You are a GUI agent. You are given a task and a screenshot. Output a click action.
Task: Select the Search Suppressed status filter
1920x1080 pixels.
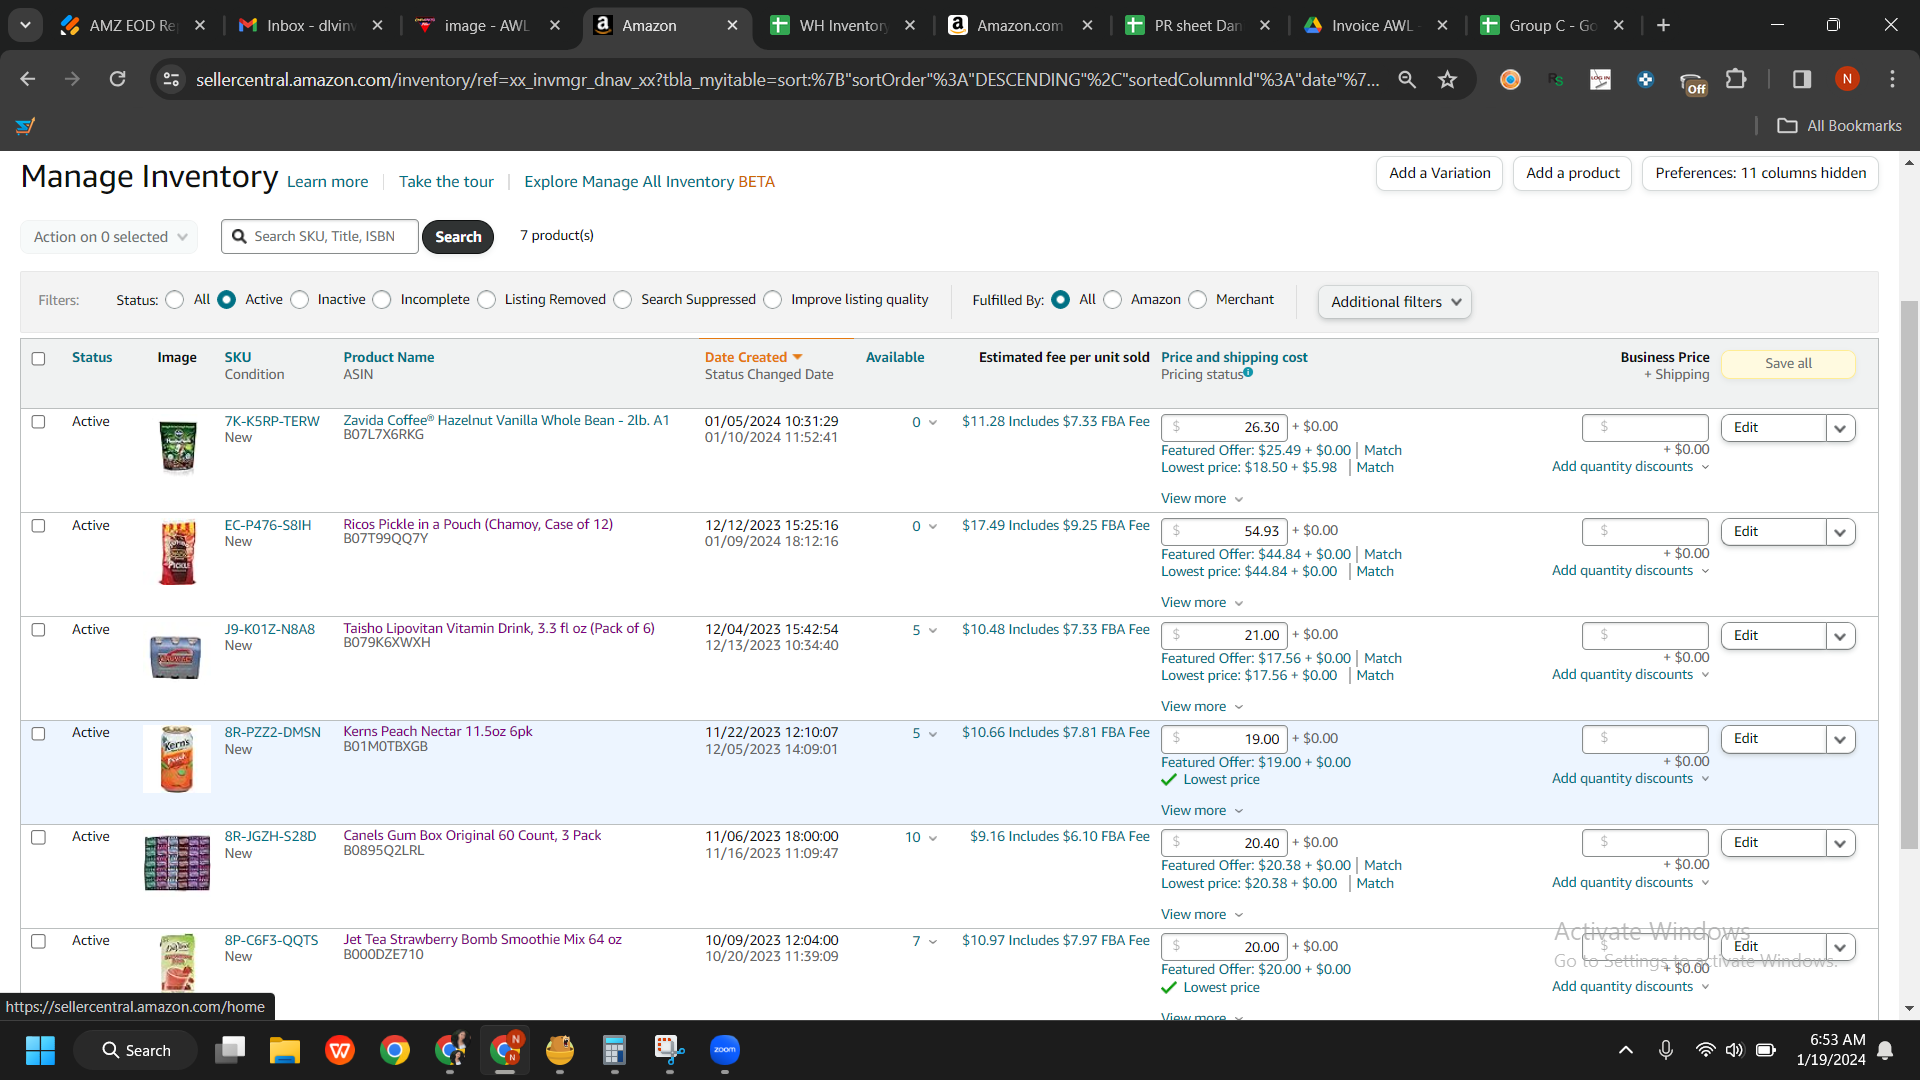(623, 300)
